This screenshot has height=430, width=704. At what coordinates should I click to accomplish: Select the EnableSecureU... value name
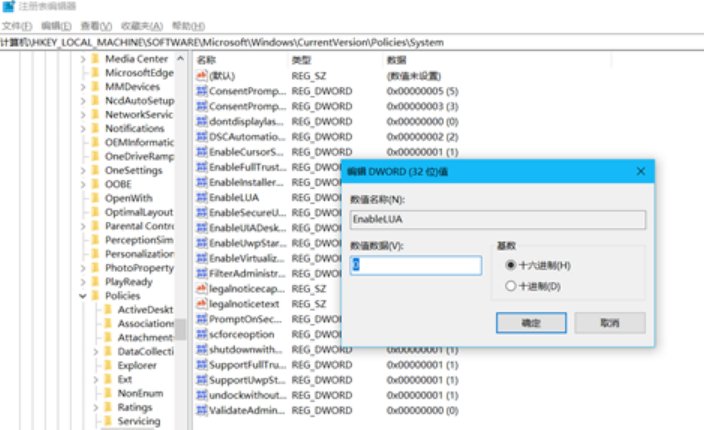247,213
